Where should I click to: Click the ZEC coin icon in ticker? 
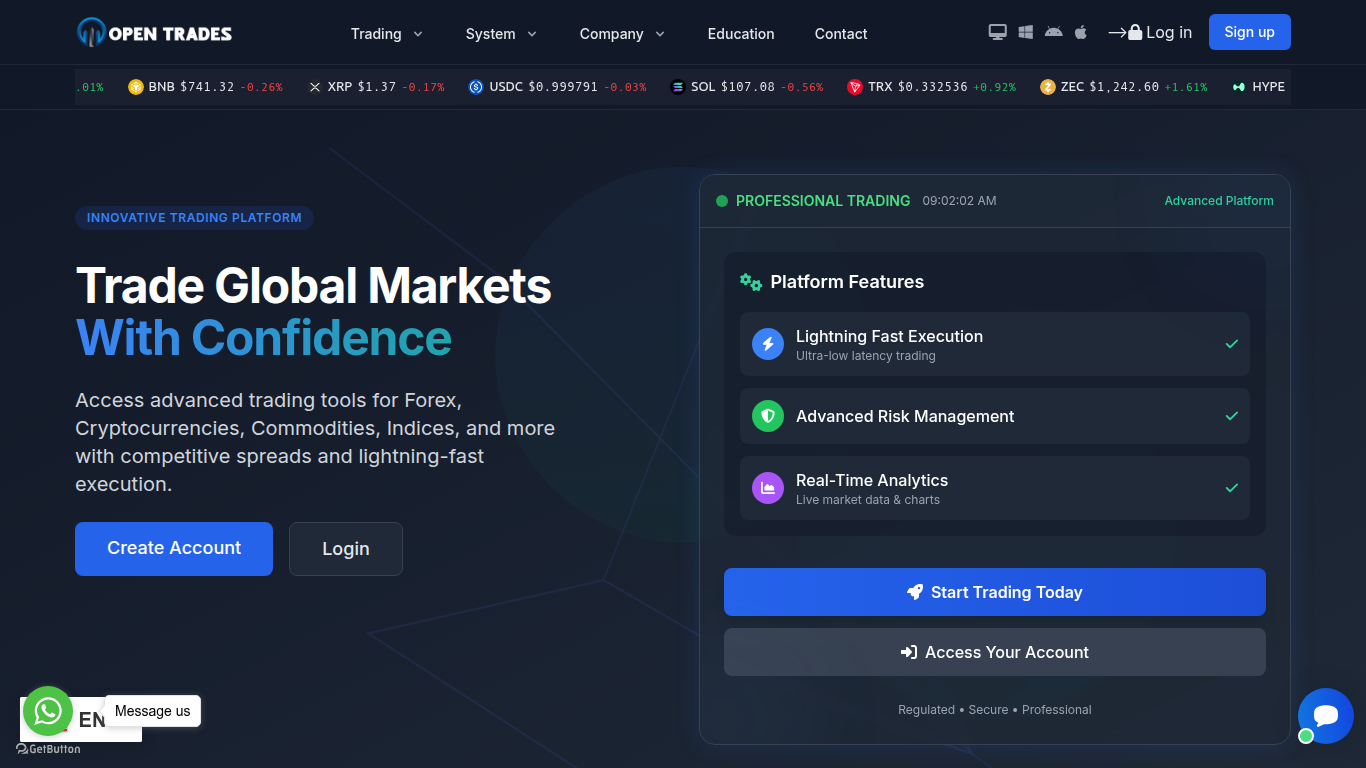[x=1048, y=87]
